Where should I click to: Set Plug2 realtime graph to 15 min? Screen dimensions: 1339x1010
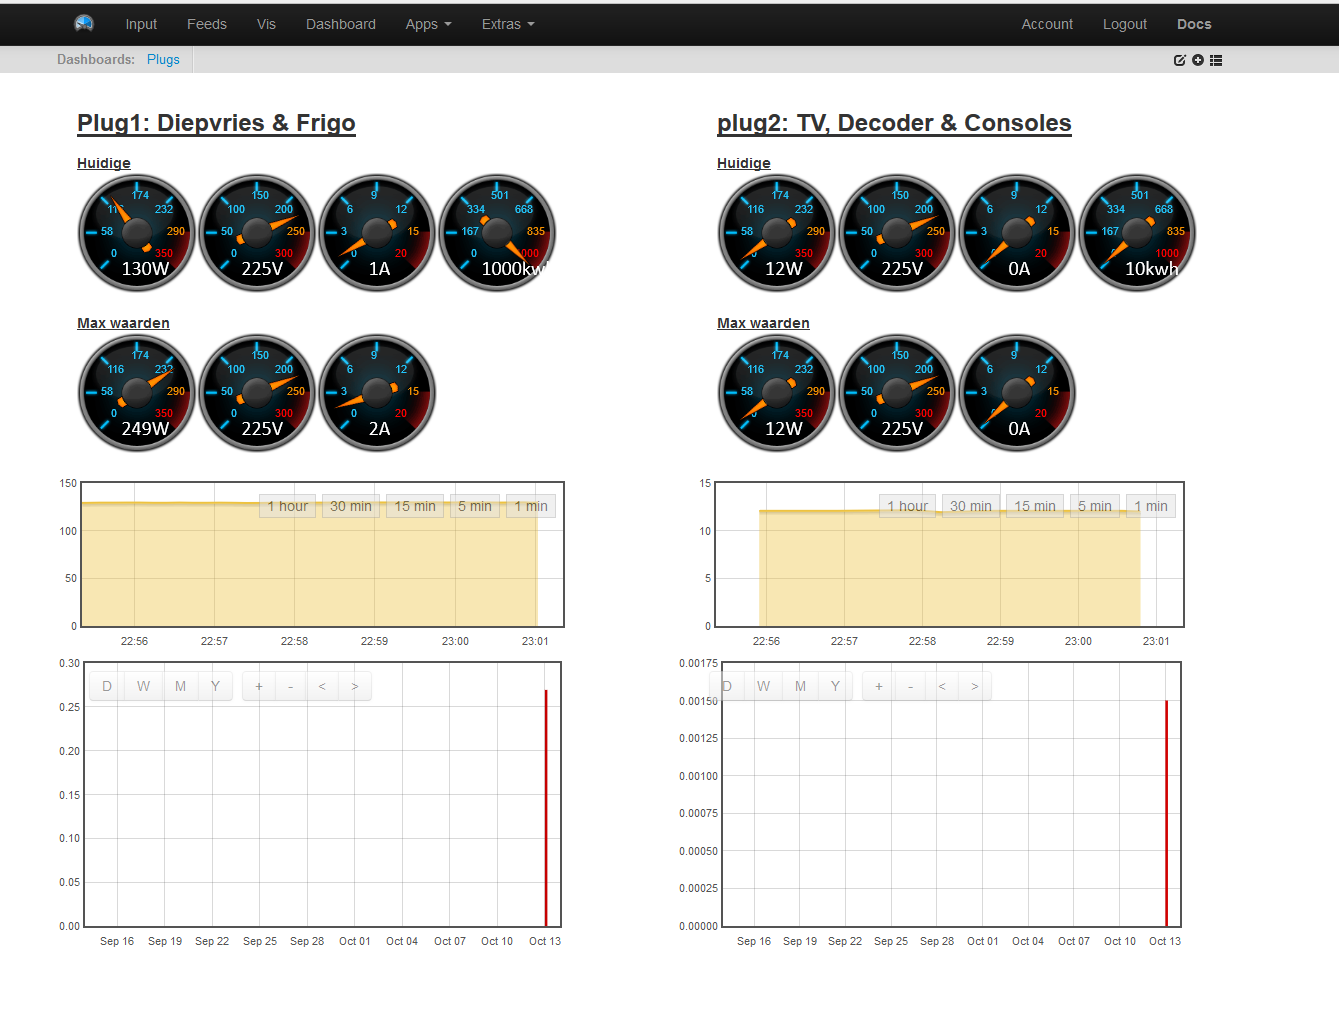point(1035,506)
